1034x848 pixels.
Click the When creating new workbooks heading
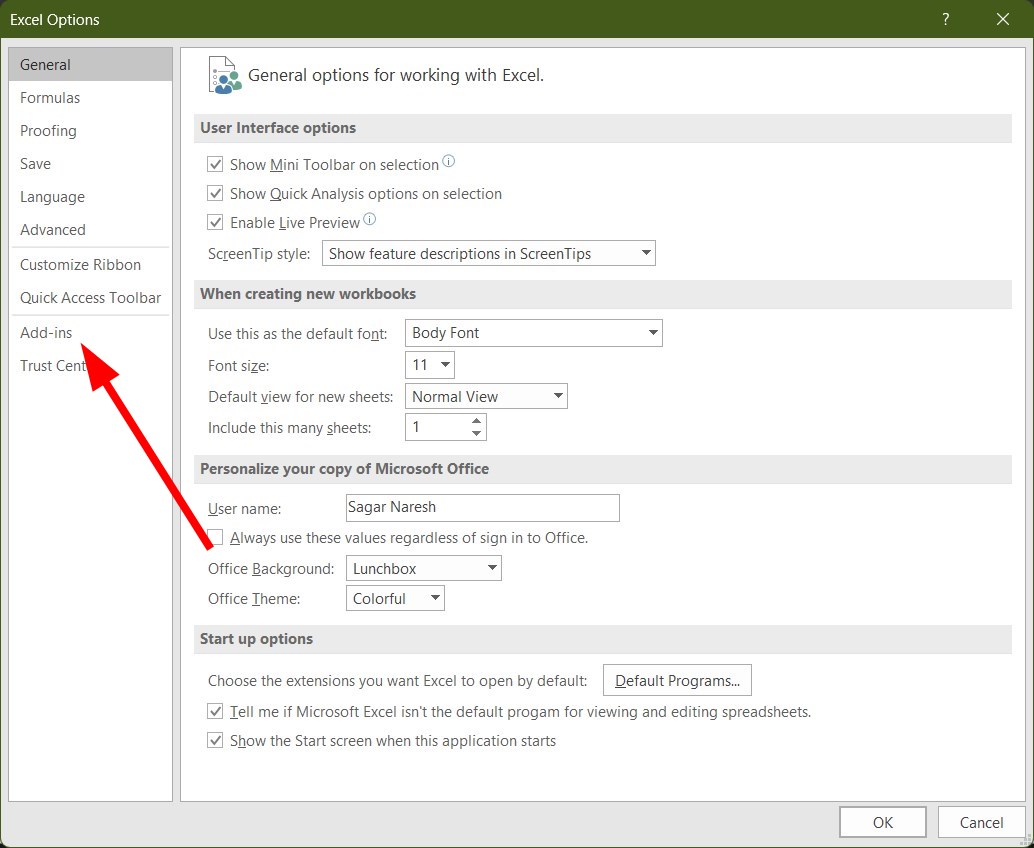[x=308, y=293]
